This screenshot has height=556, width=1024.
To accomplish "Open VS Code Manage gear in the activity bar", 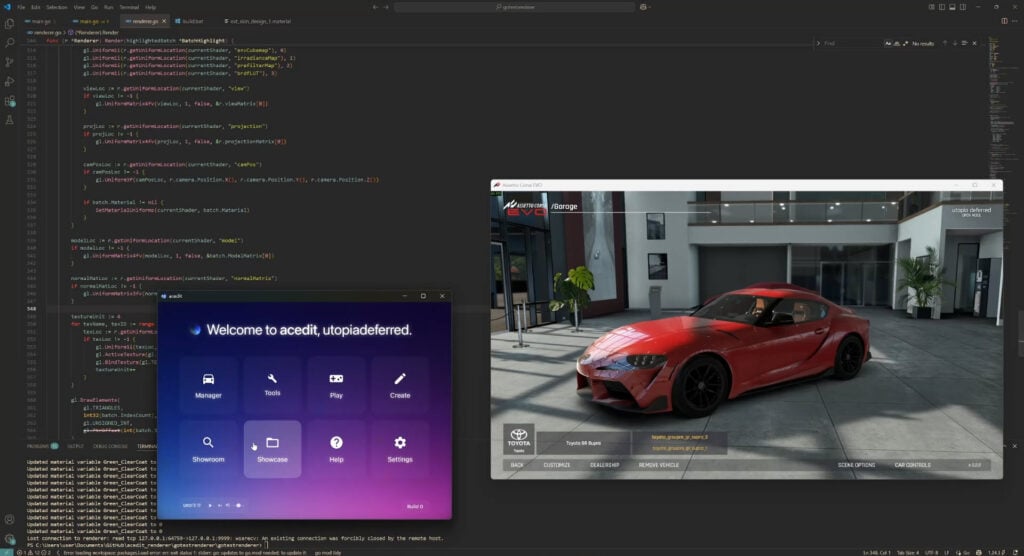I will tap(9, 539).
